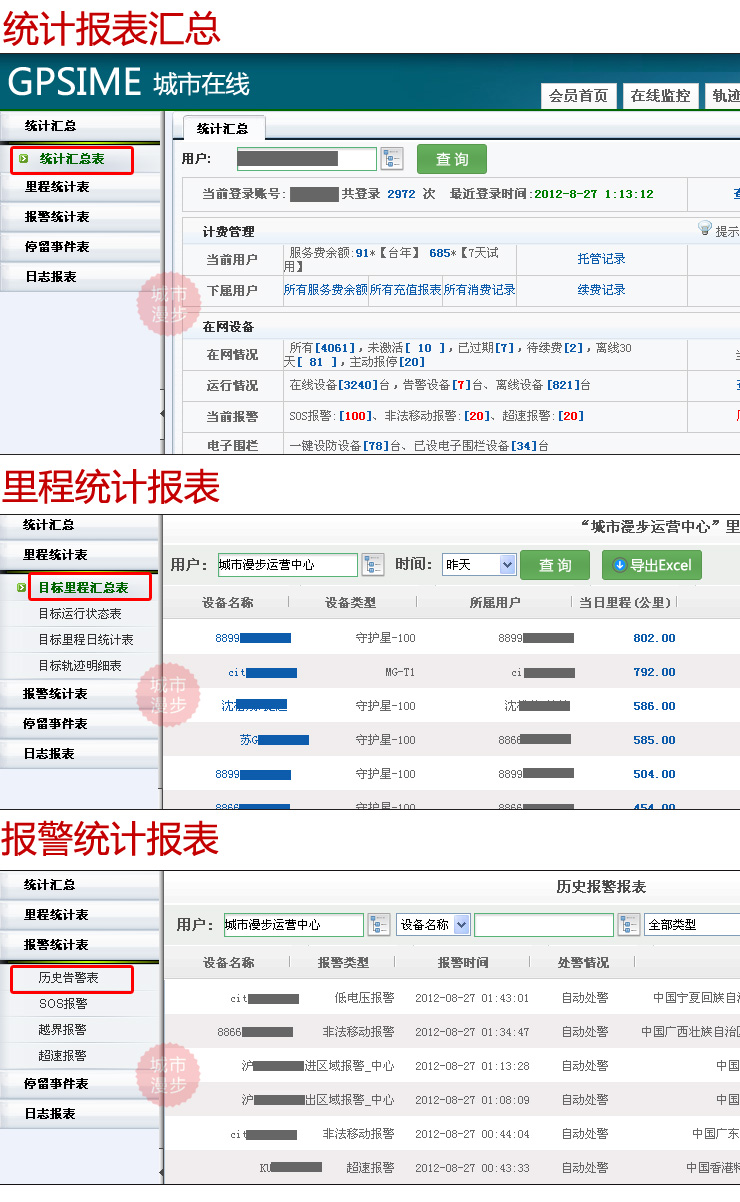Select the 统计汇总 content tab
This screenshot has width=740, height=1202.
coord(222,128)
